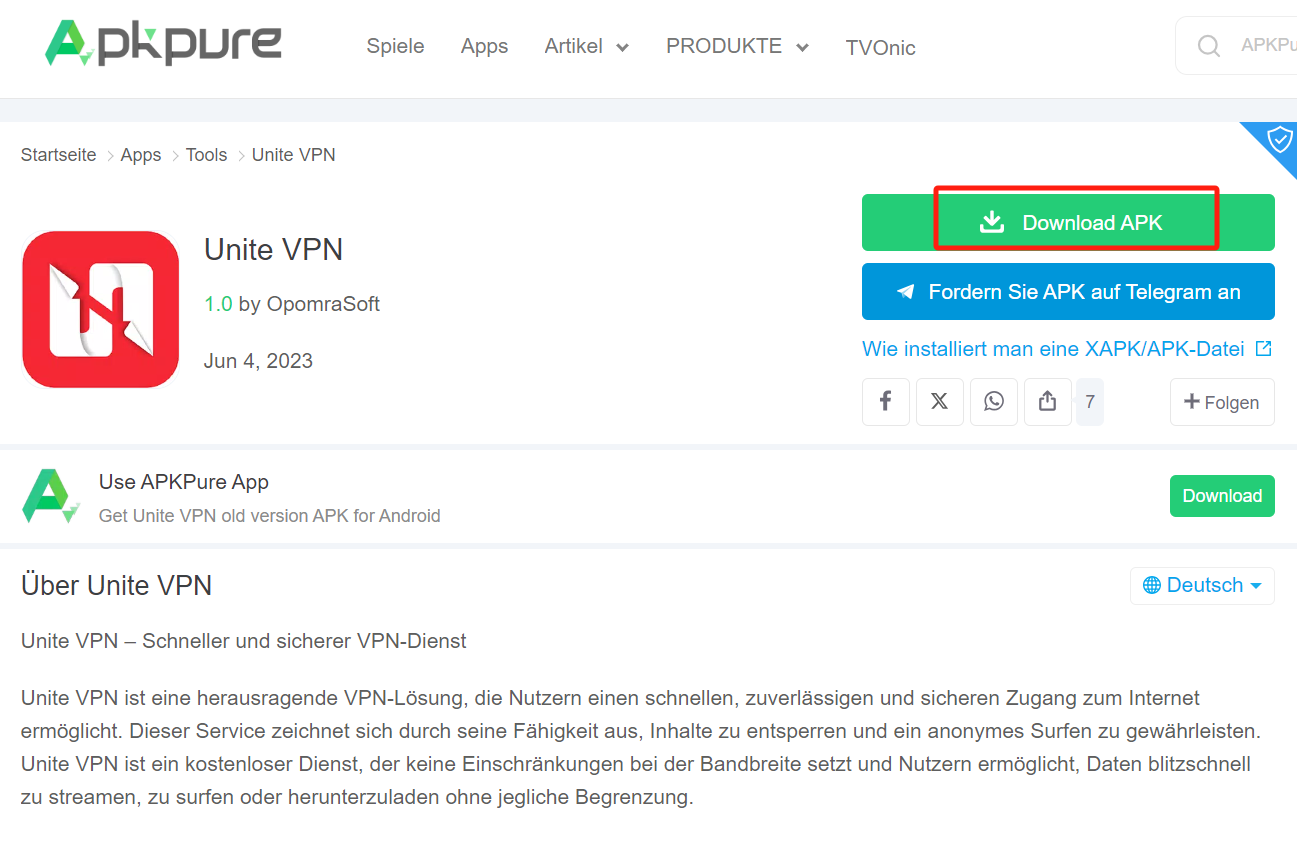Open the XAPK/APK installation guide link
Screen dimensions: 1297x847
1056,349
